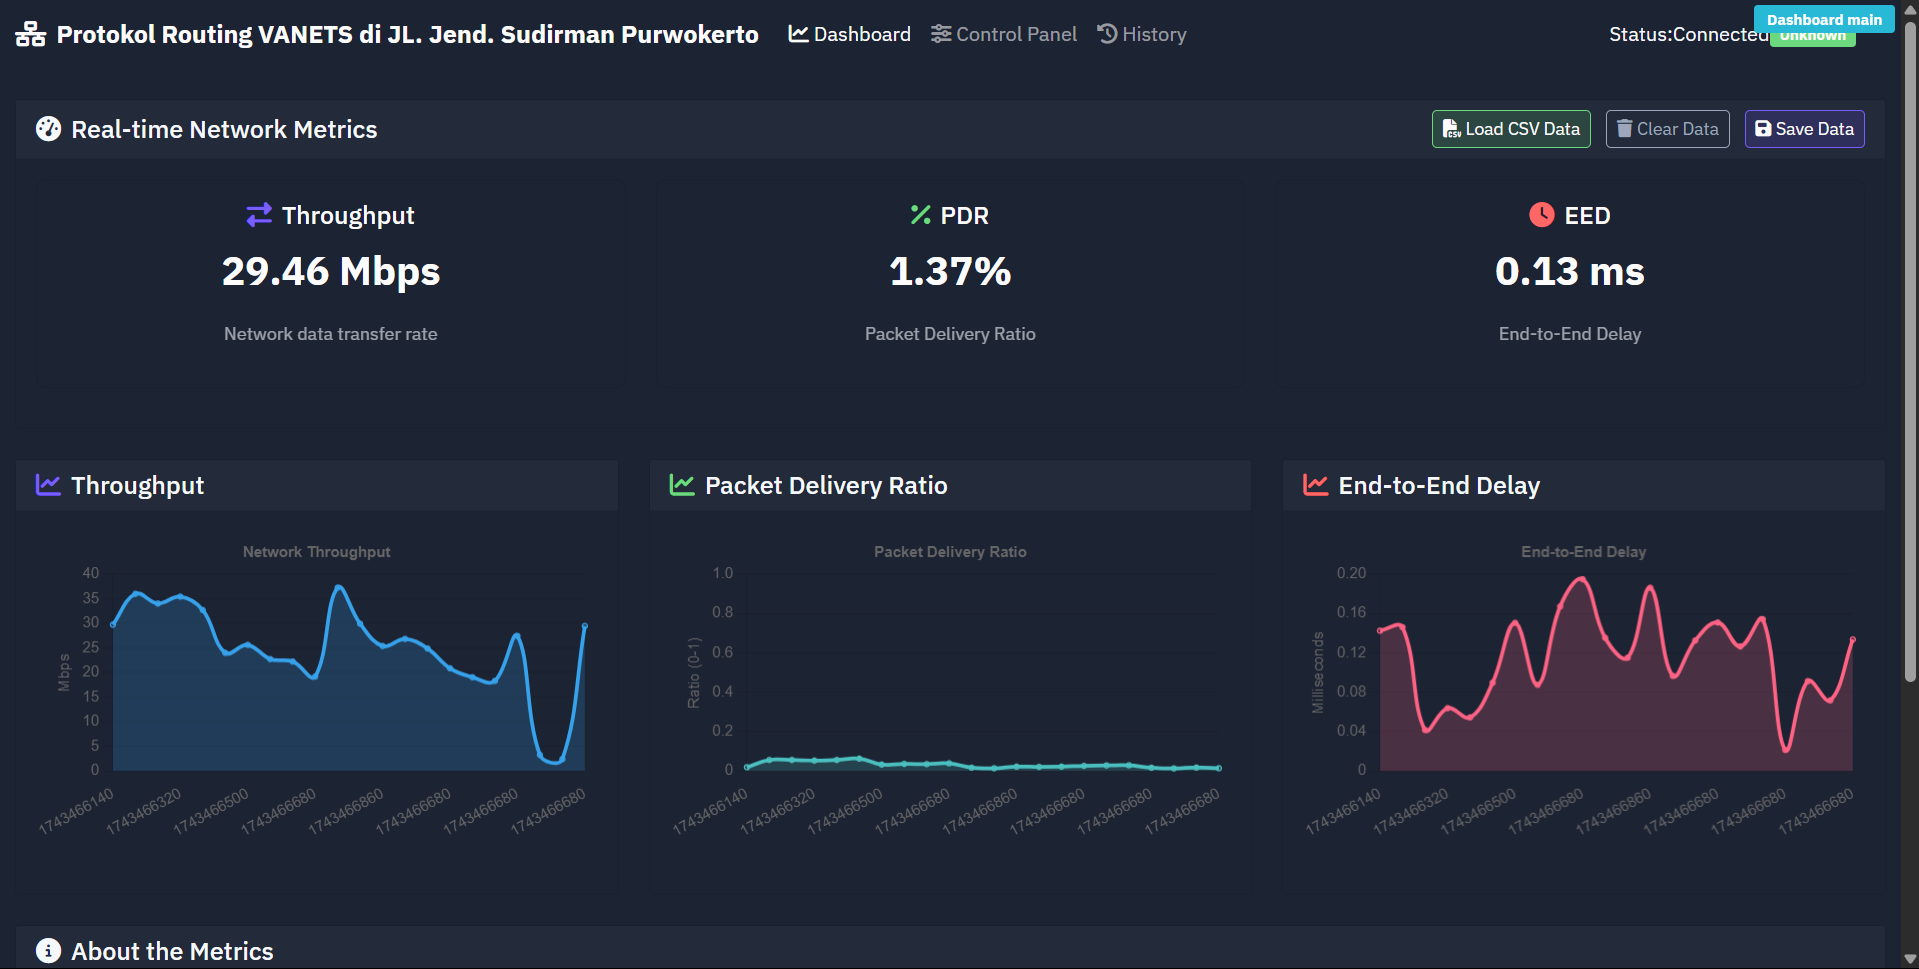Click the red chart icon beside End-to-End Delay
The height and width of the screenshot is (969, 1919).
pyautogui.click(x=1314, y=485)
